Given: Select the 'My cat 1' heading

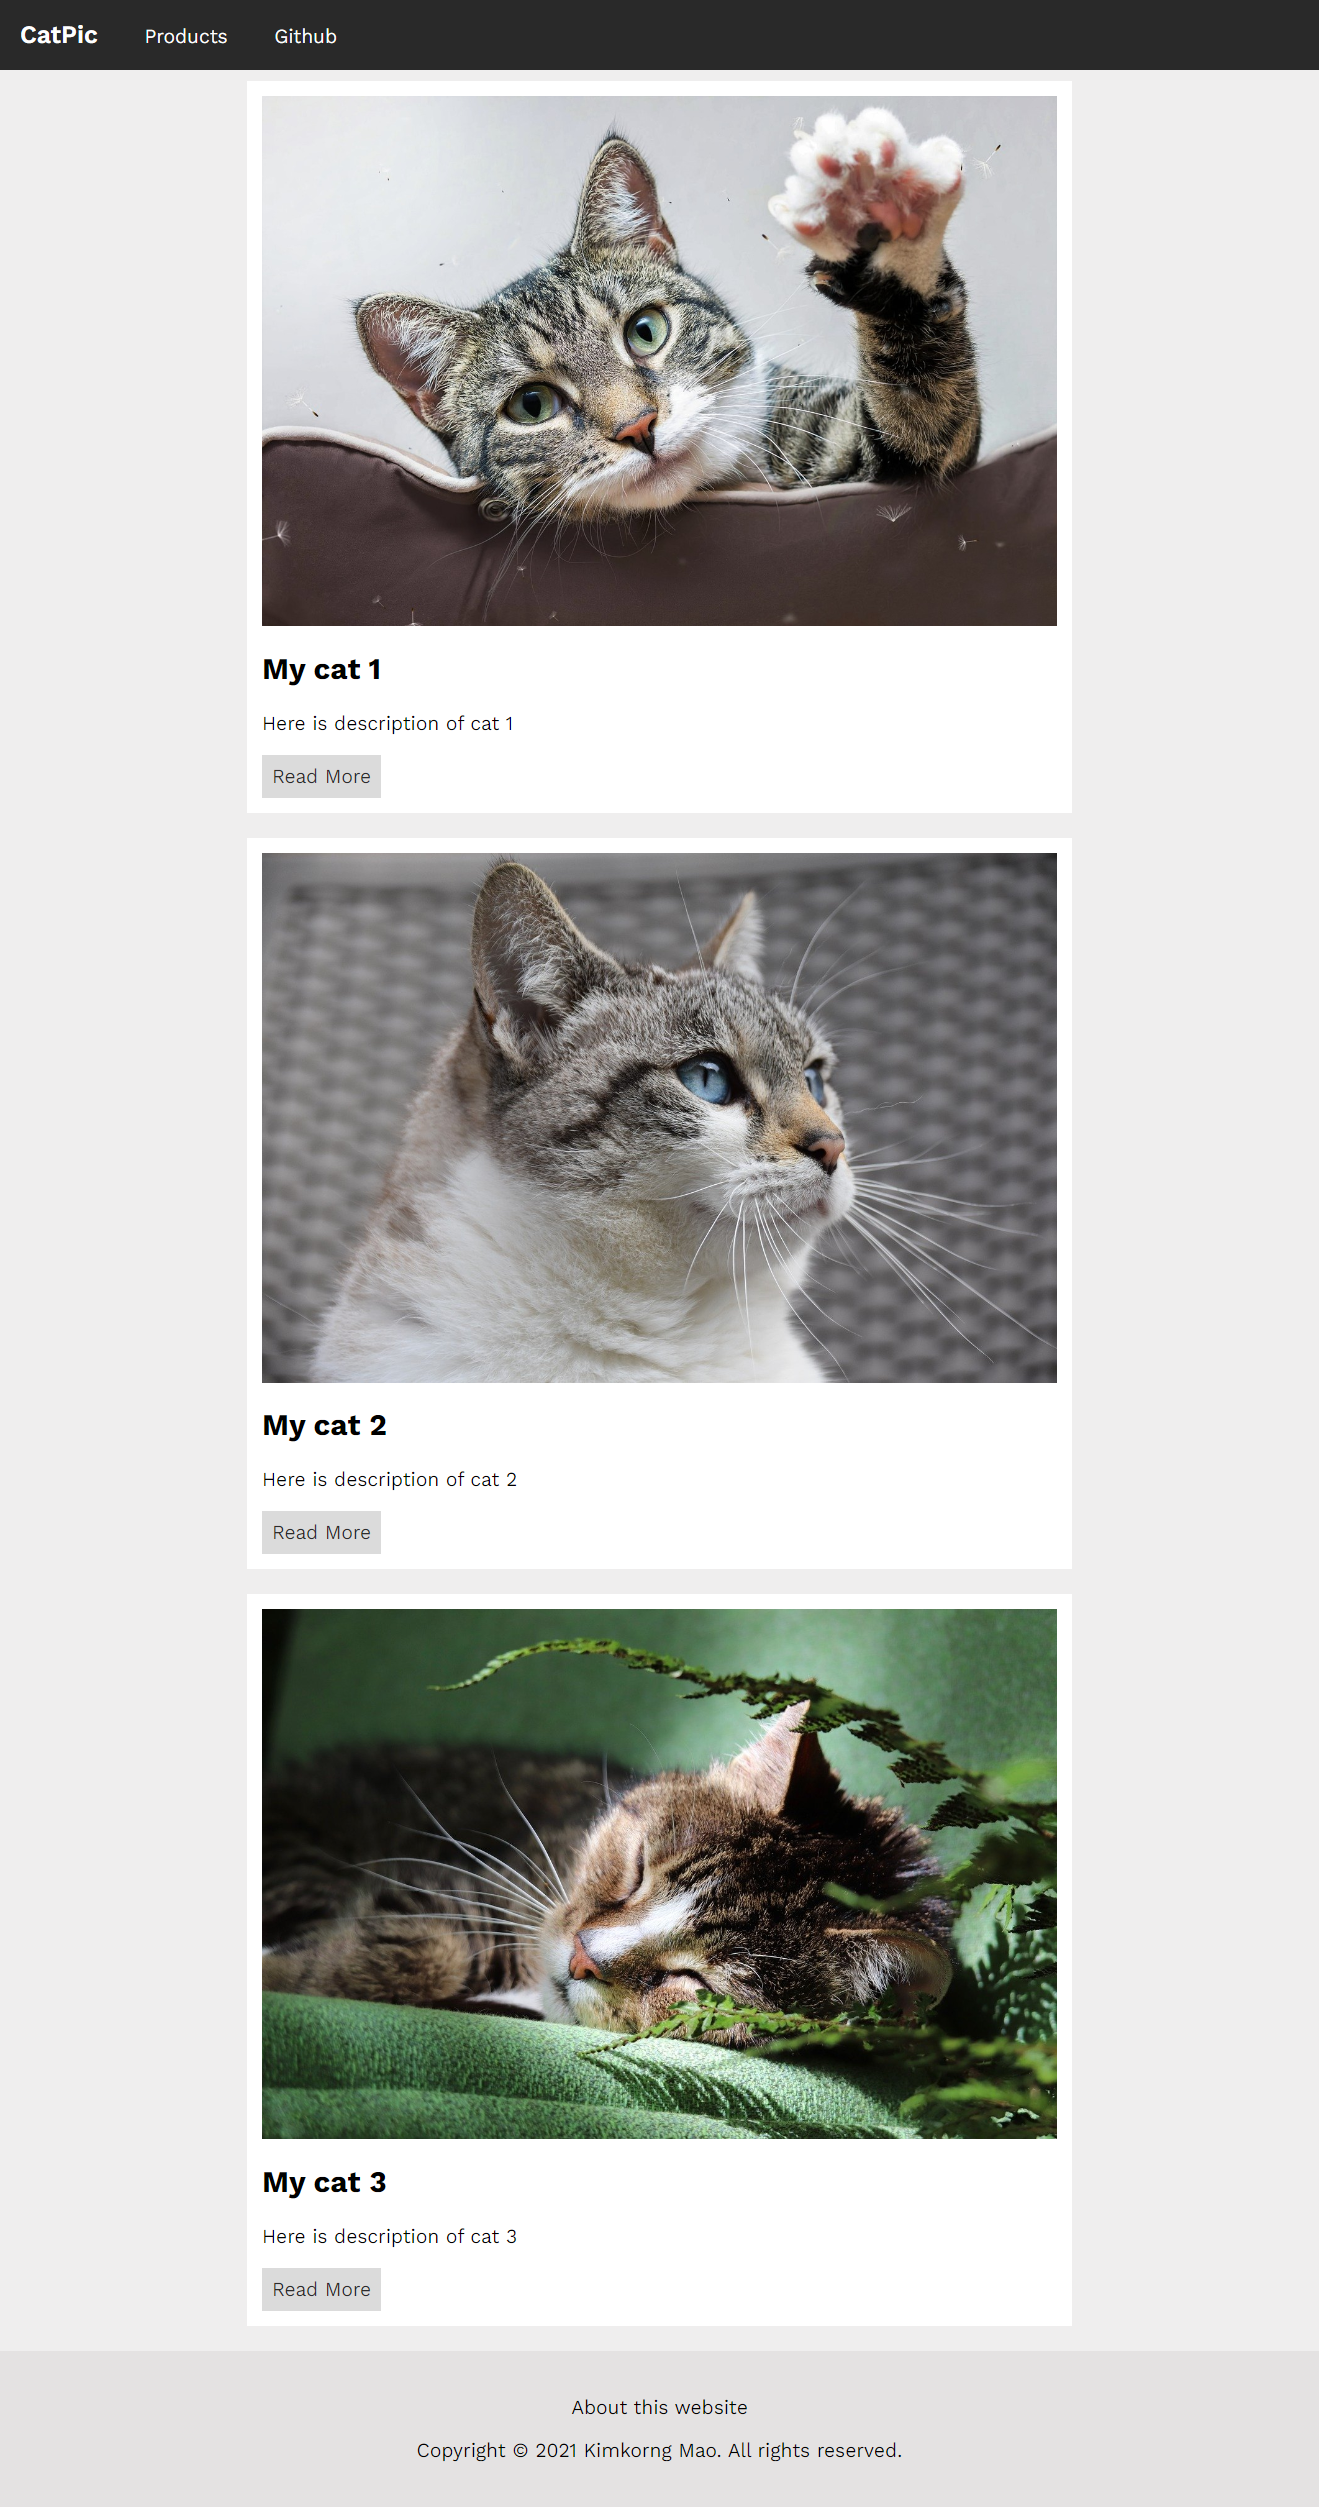Looking at the screenshot, I should [x=322, y=669].
